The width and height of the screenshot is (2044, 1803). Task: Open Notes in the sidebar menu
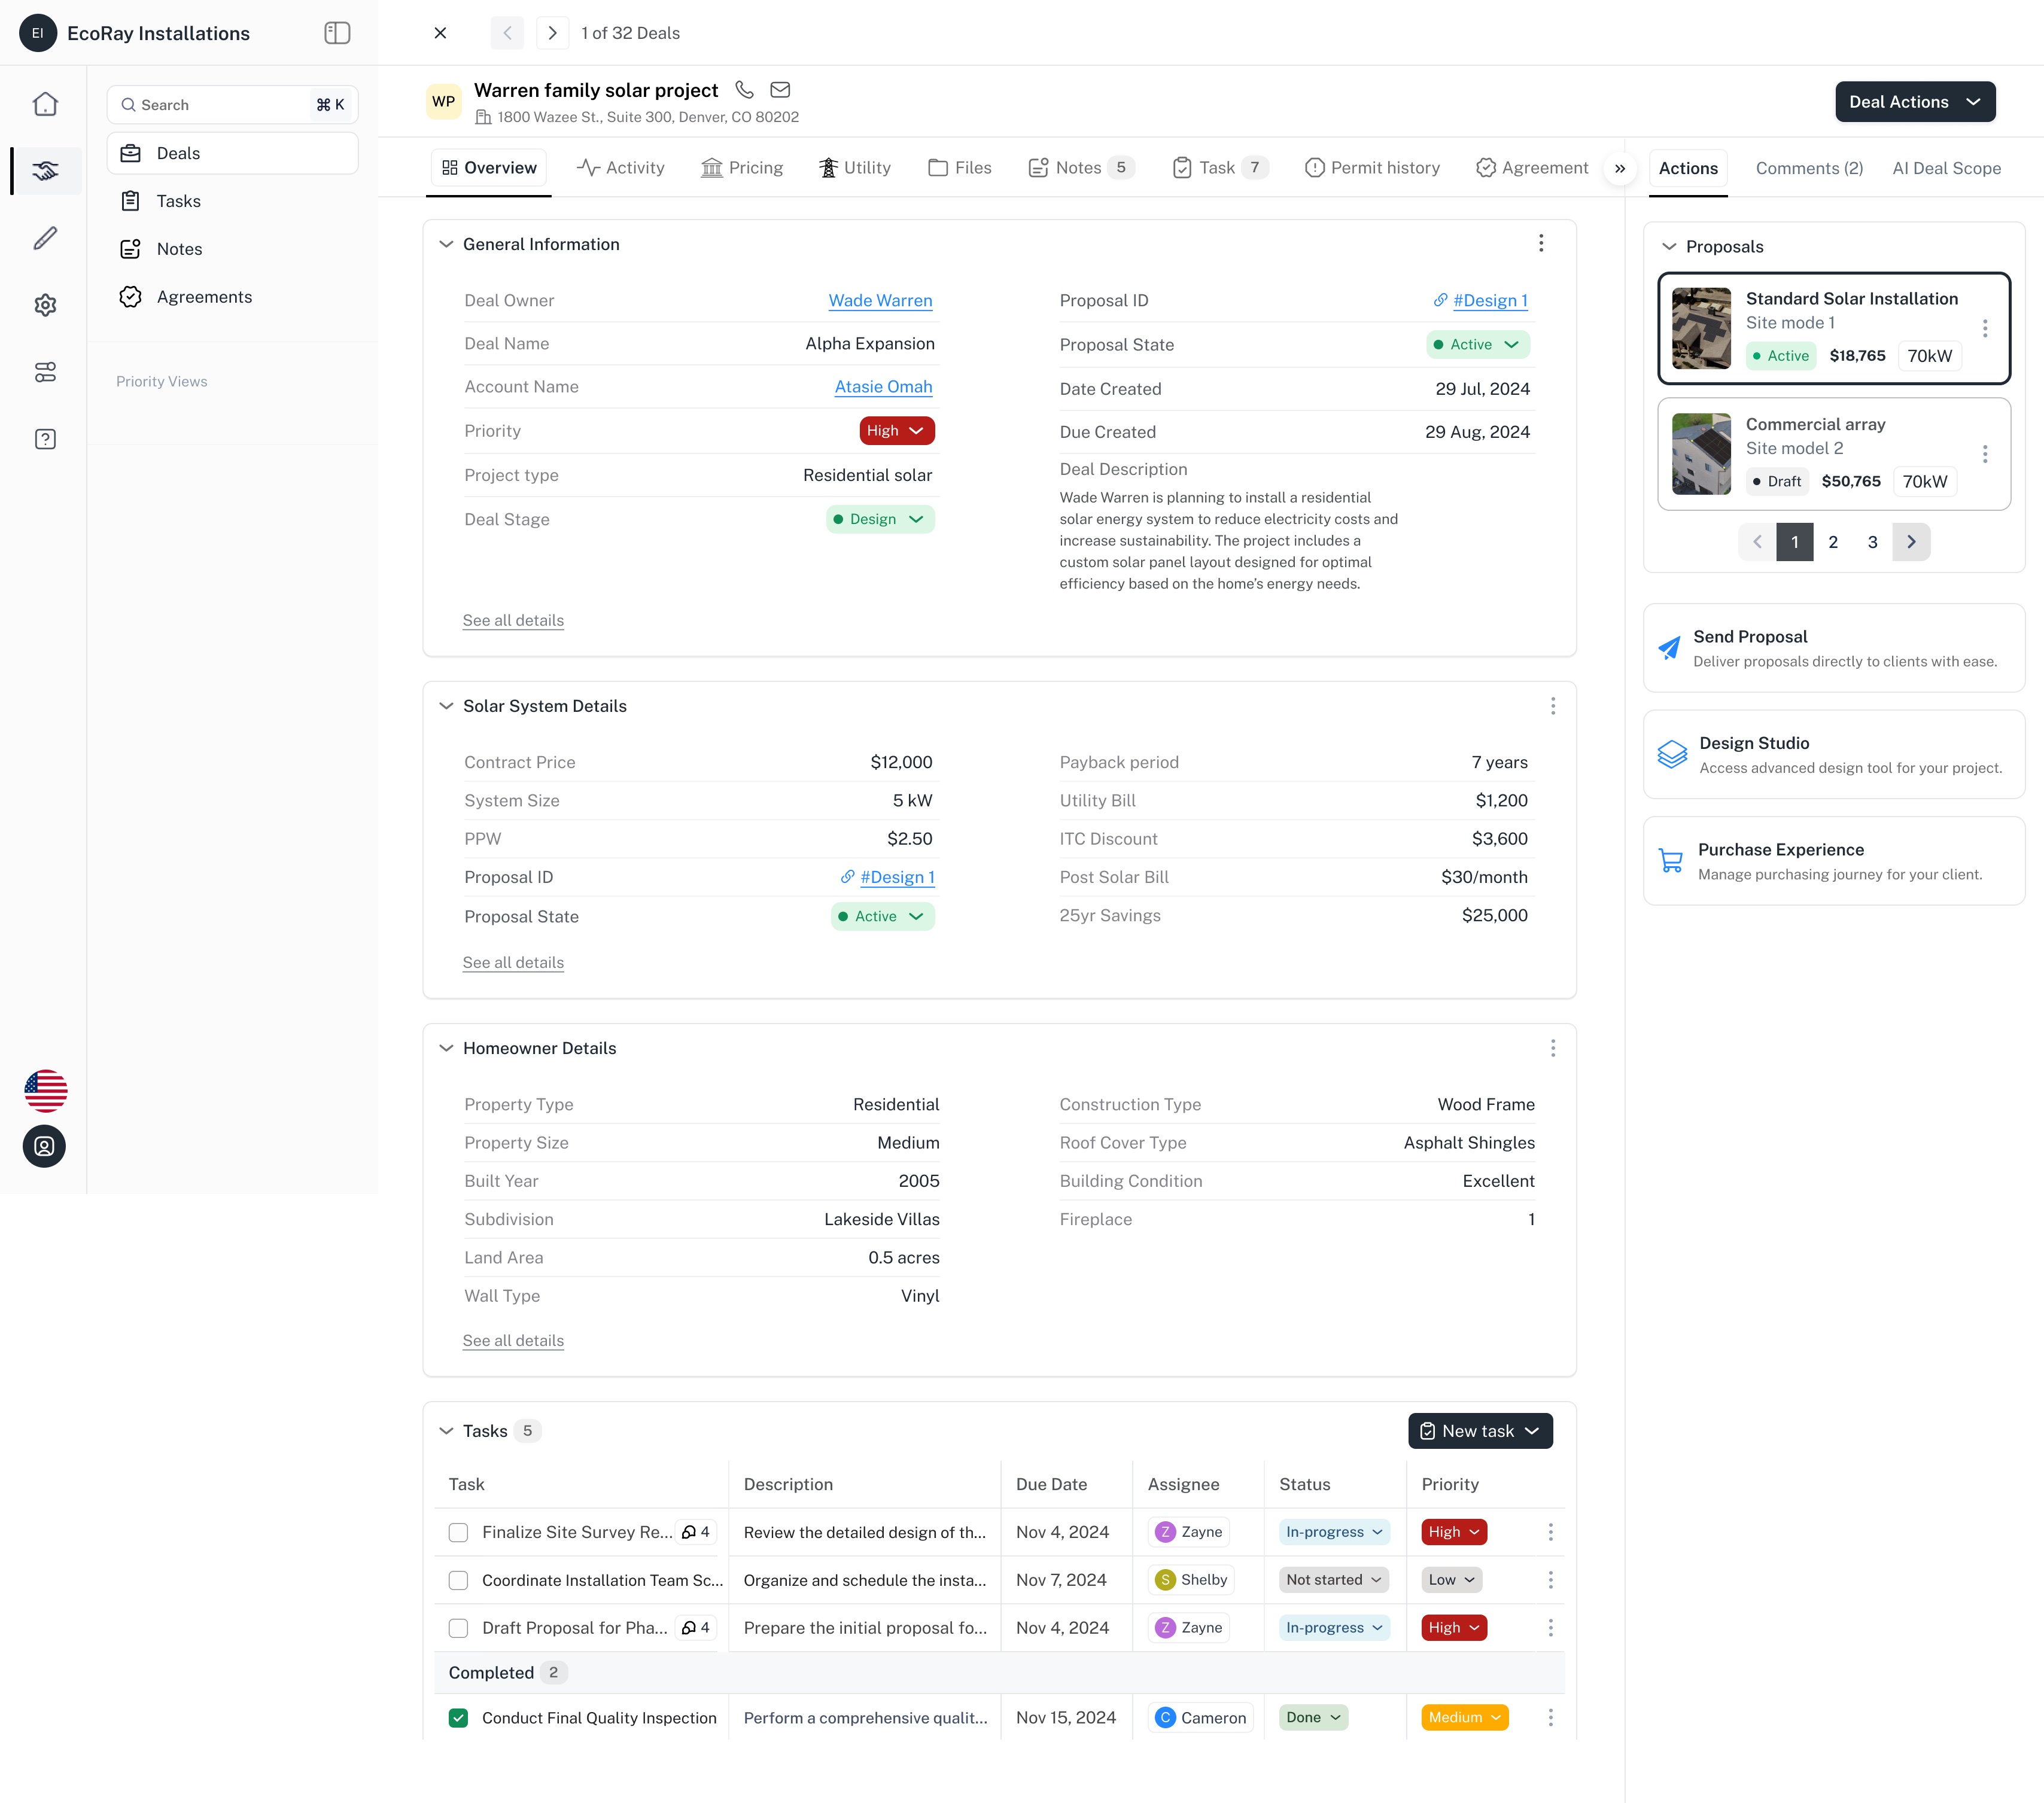tap(232, 249)
